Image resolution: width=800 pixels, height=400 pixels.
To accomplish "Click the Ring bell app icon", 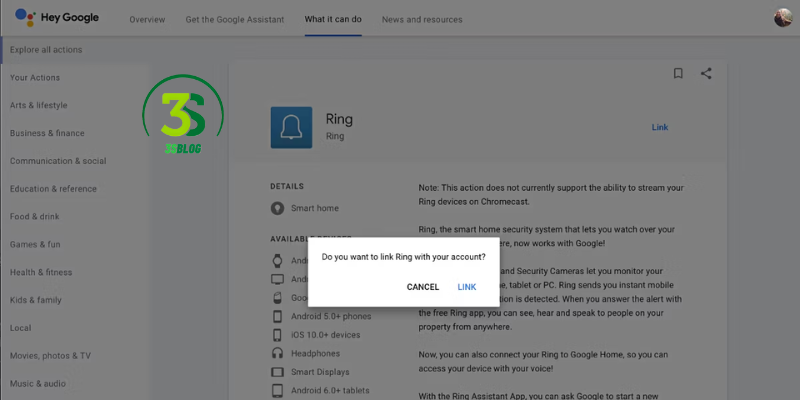I will (x=291, y=127).
